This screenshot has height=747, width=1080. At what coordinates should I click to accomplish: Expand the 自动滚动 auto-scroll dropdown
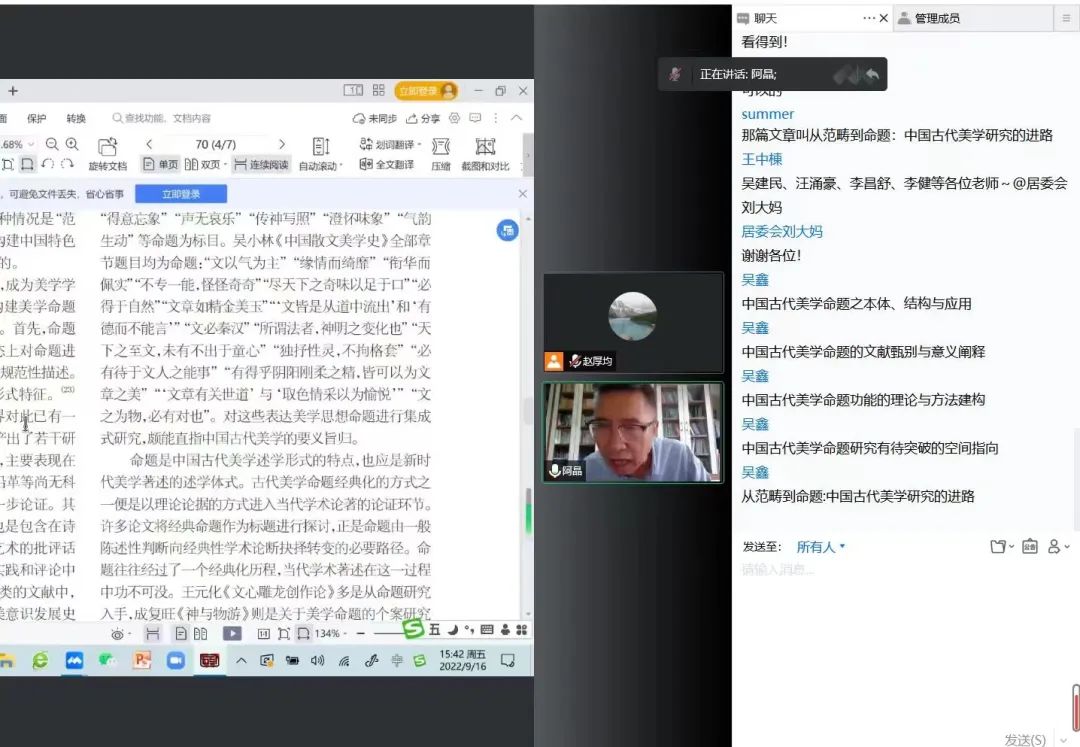tap(341, 166)
